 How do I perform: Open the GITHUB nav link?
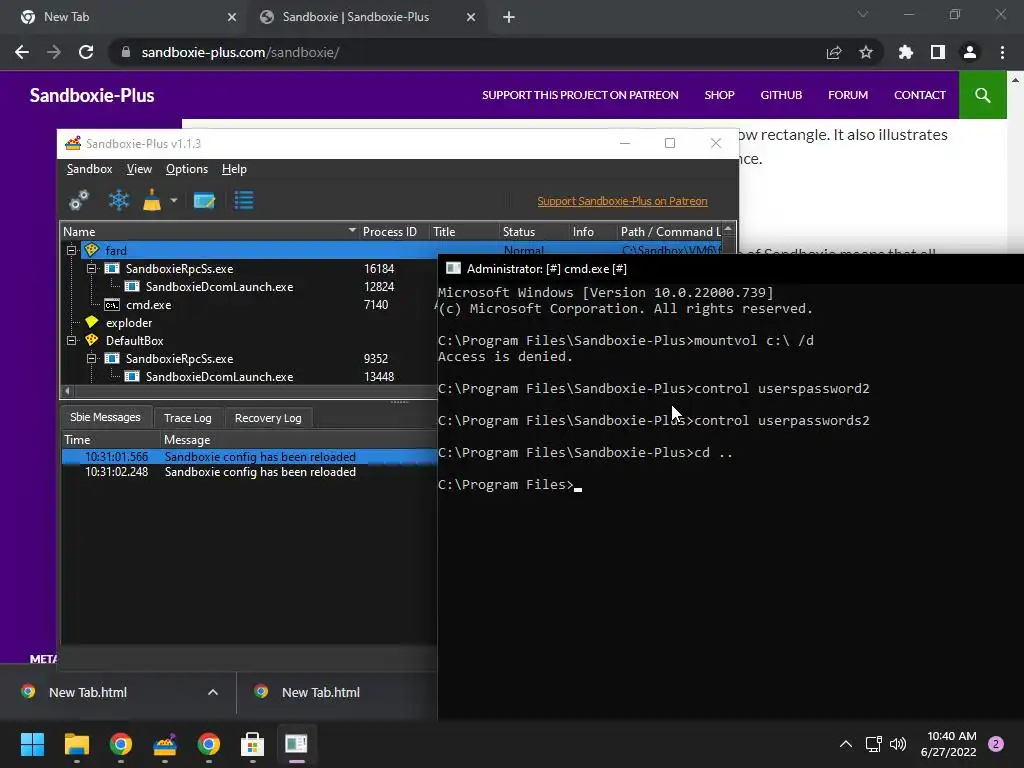[781, 95]
